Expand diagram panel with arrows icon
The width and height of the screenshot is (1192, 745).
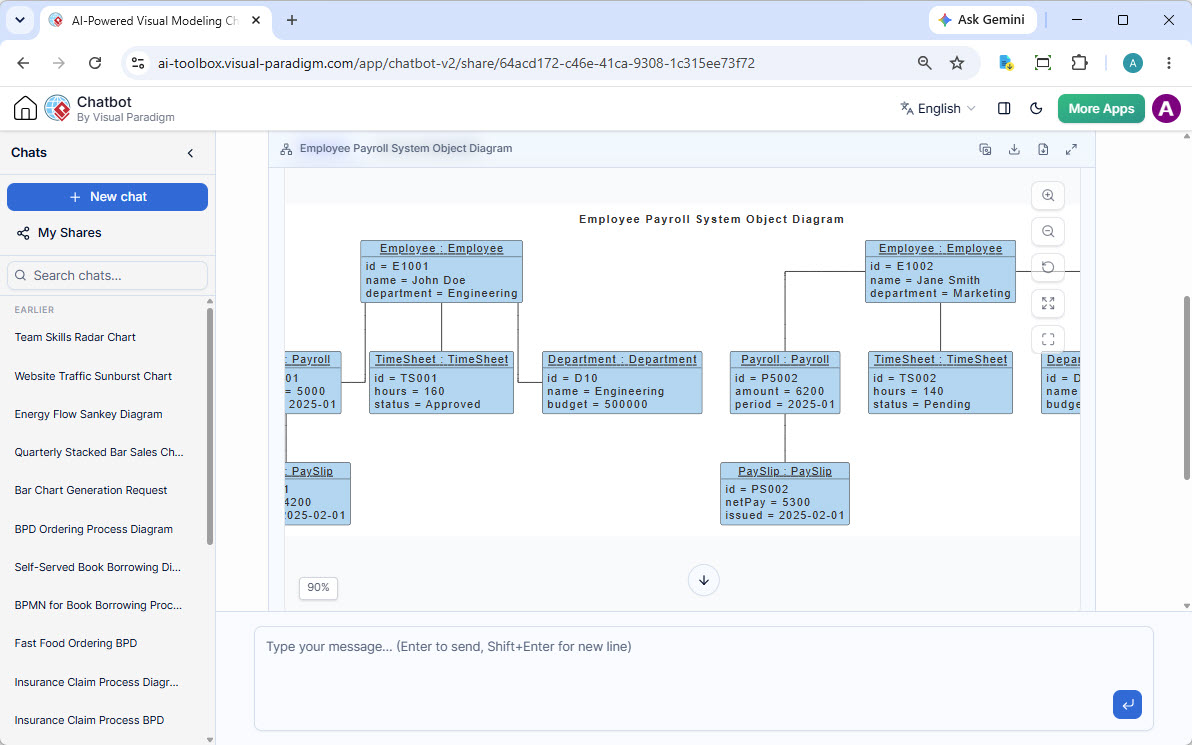[1071, 150]
